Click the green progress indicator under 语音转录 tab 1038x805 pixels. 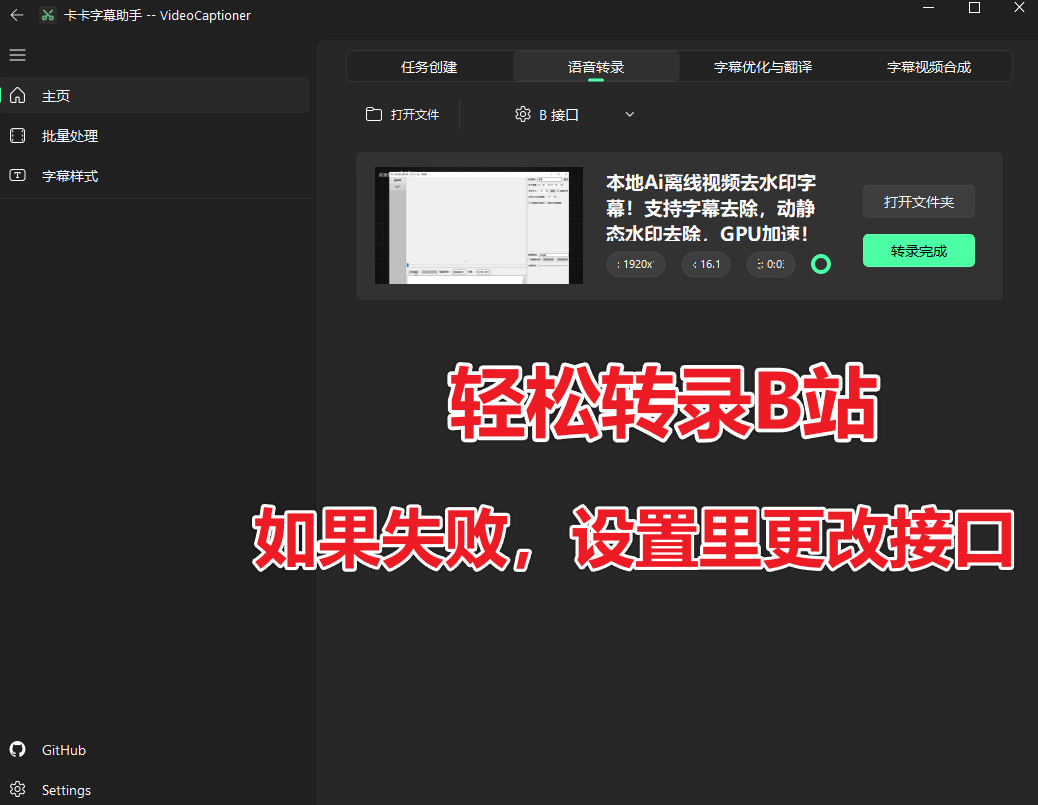(596, 79)
